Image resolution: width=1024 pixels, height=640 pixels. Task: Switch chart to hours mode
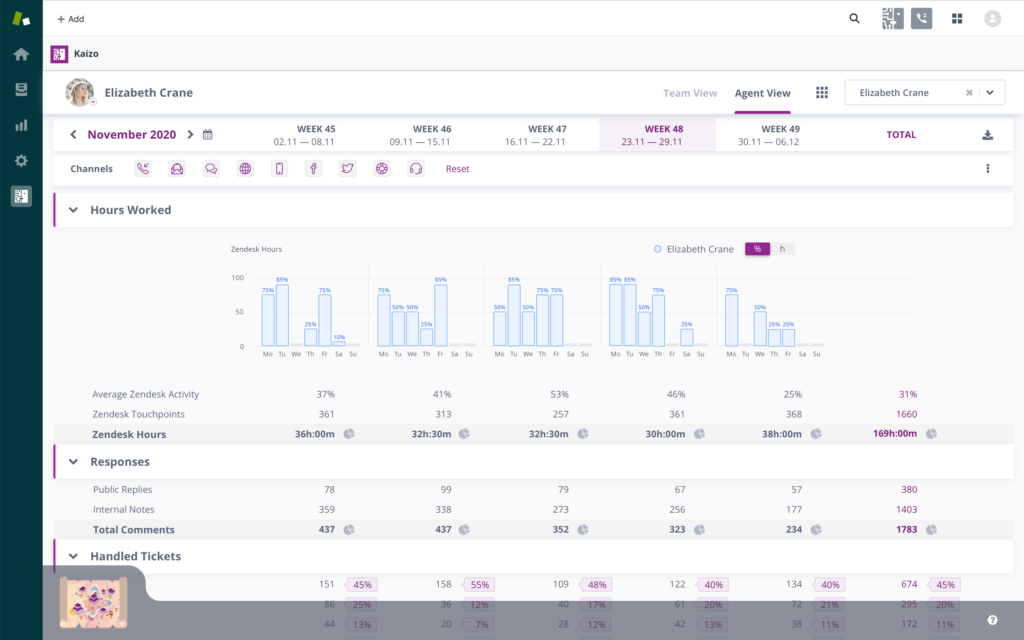click(x=782, y=249)
